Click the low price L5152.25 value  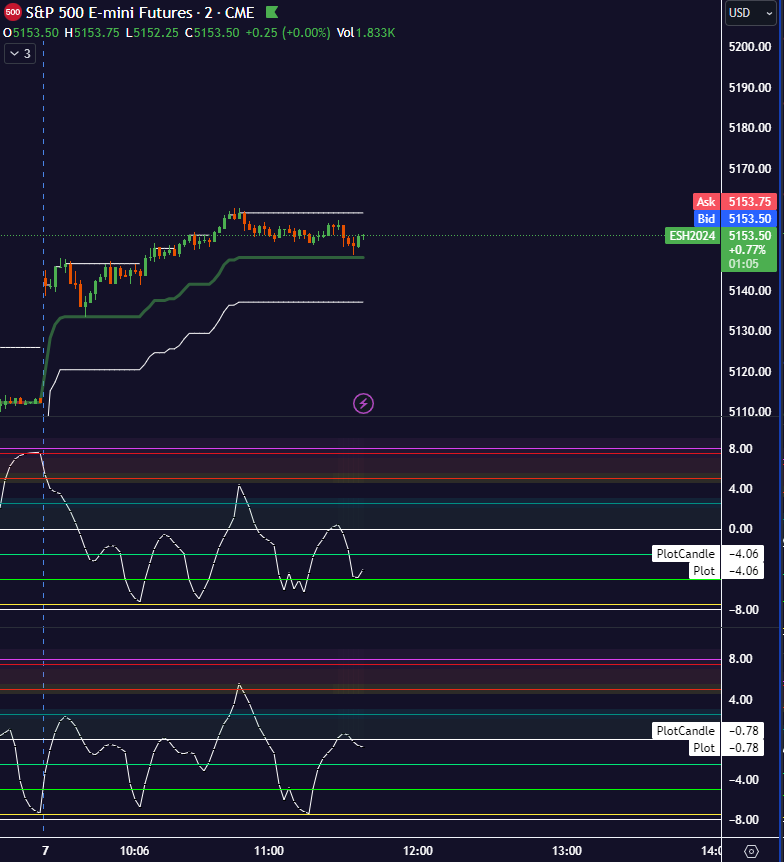coord(152,33)
